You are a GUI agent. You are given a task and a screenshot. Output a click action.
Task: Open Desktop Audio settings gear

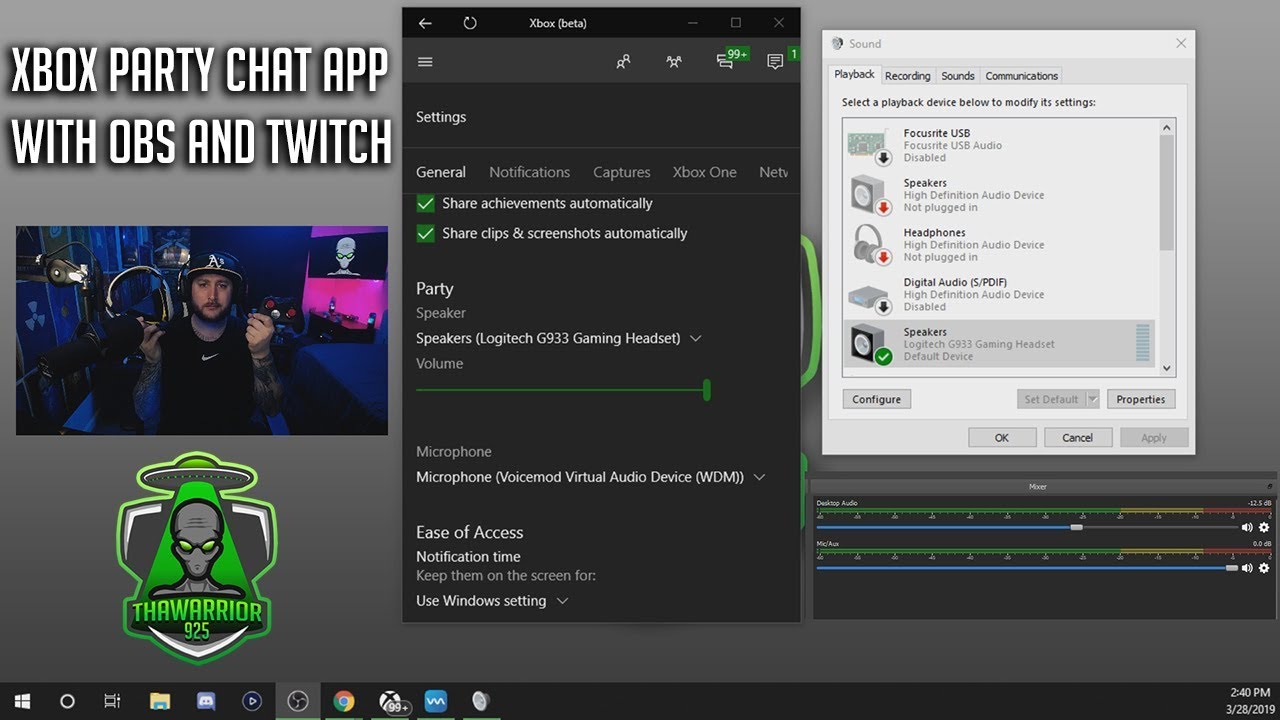[1264, 527]
